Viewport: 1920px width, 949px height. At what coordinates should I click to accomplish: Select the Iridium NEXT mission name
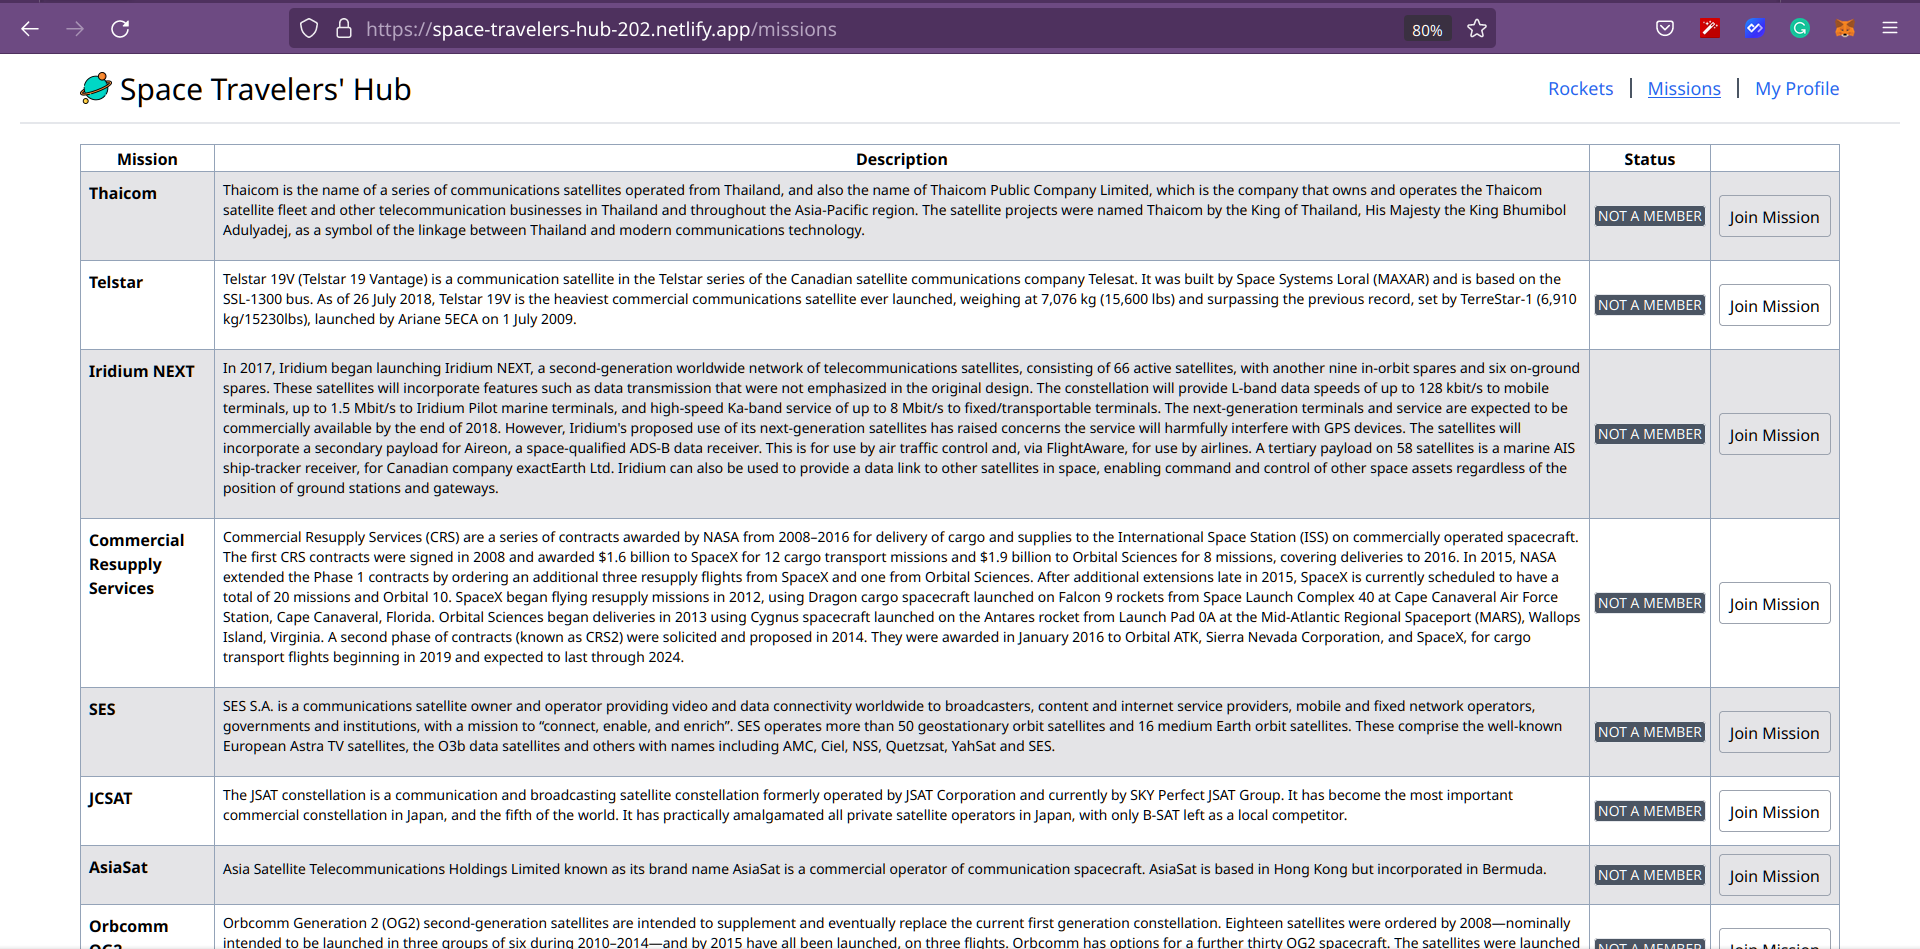(141, 371)
